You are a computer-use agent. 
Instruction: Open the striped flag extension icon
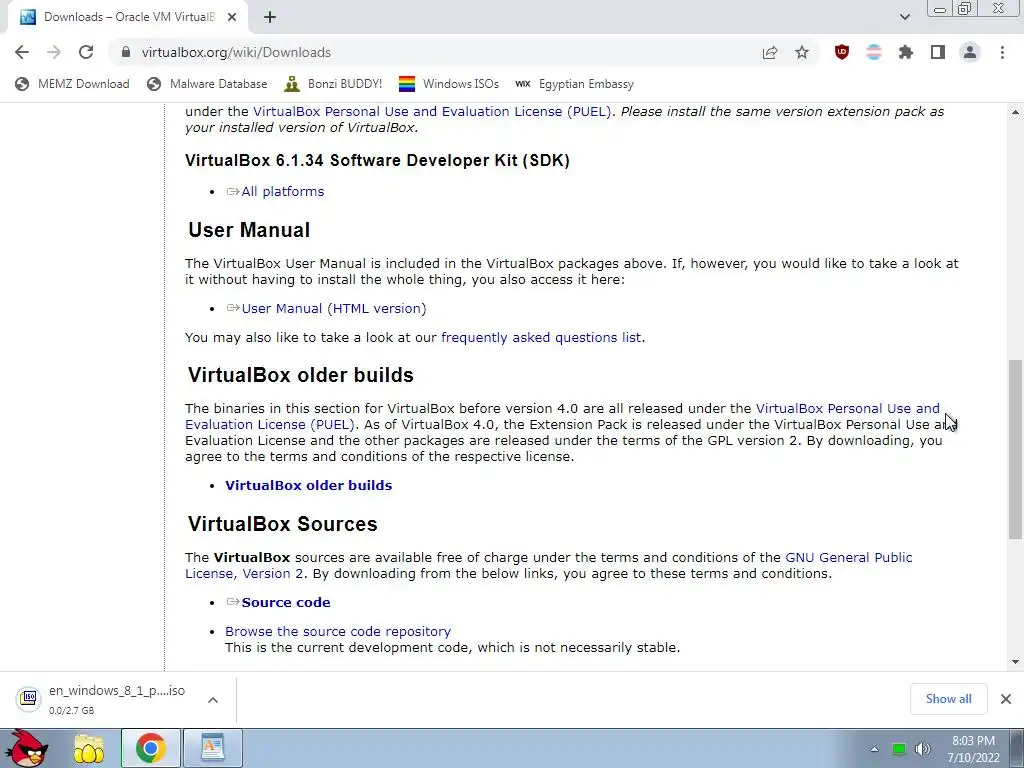tap(874, 52)
